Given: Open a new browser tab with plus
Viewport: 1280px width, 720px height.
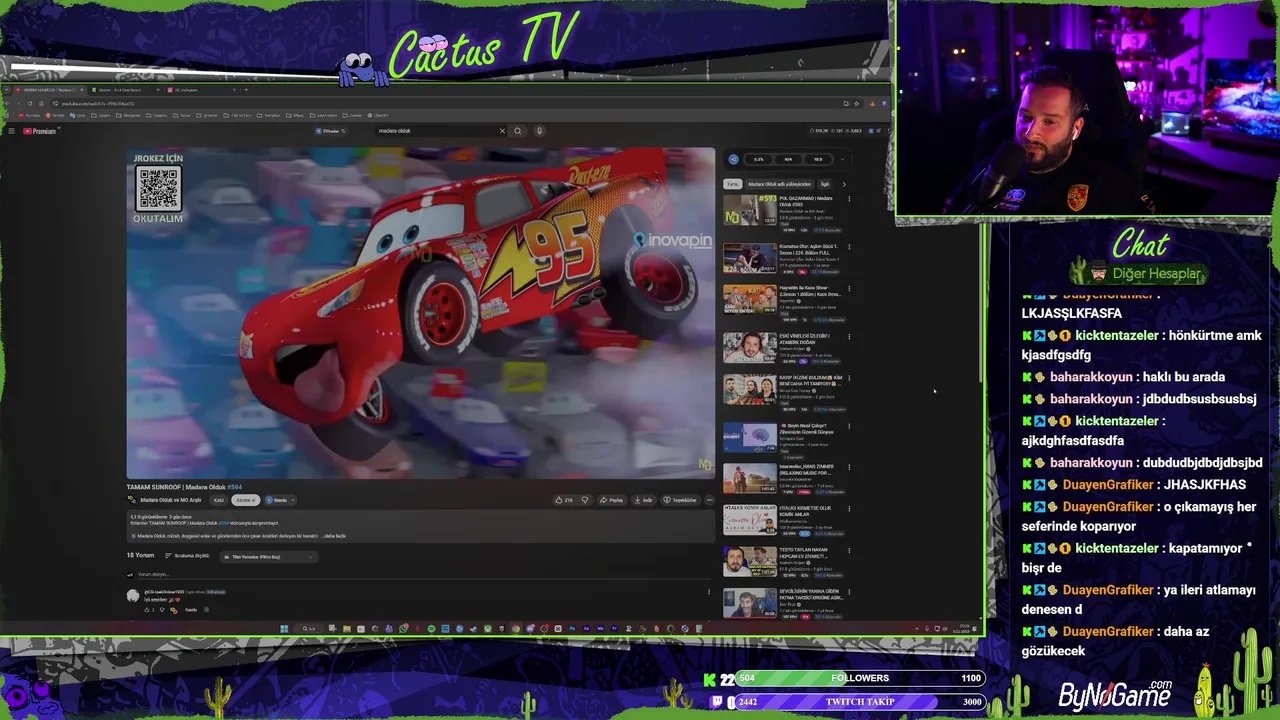Looking at the screenshot, I should click(246, 90).
